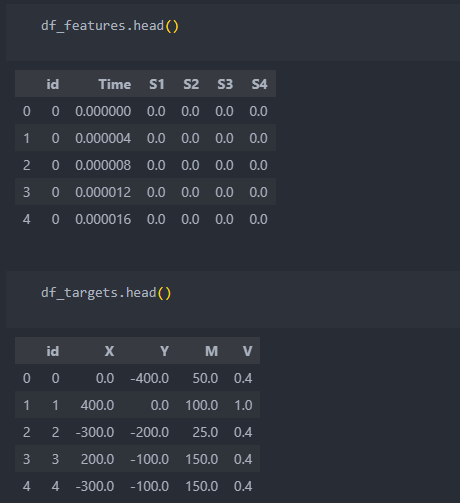Click the df_features.head() code cell
The height and width of the screenshot is (503, 460).
233,32
